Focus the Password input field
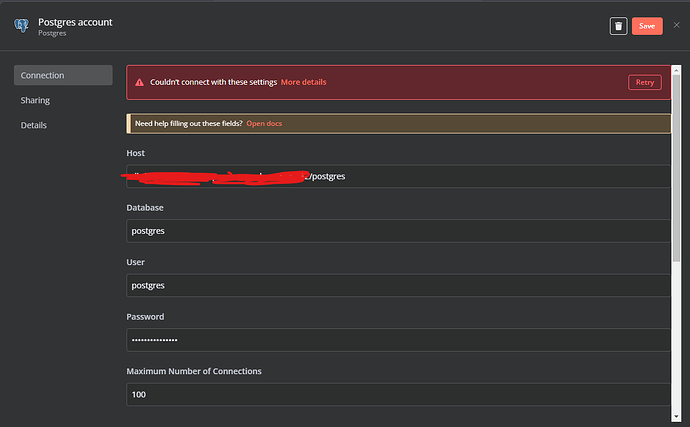Screen dimensions: 690x427 tap(398, 340)
